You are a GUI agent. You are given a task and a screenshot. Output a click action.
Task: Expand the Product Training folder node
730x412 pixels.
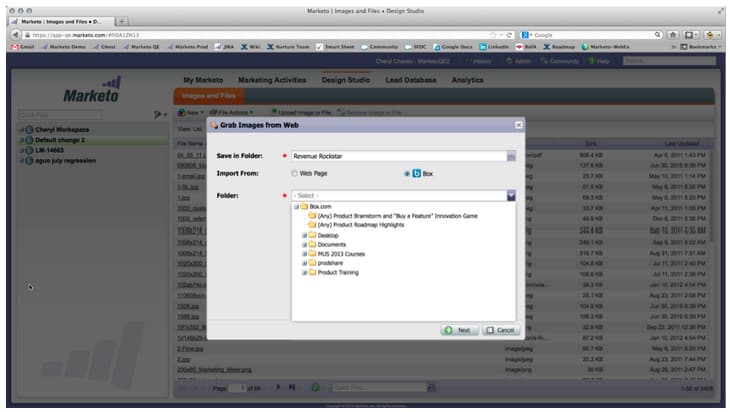304,272
